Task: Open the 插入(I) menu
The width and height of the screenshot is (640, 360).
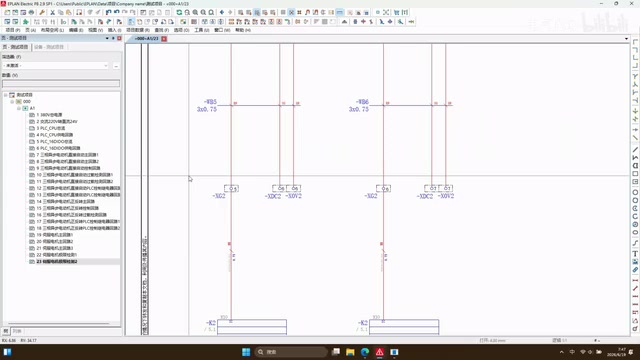Action: (x=114, y=30)
